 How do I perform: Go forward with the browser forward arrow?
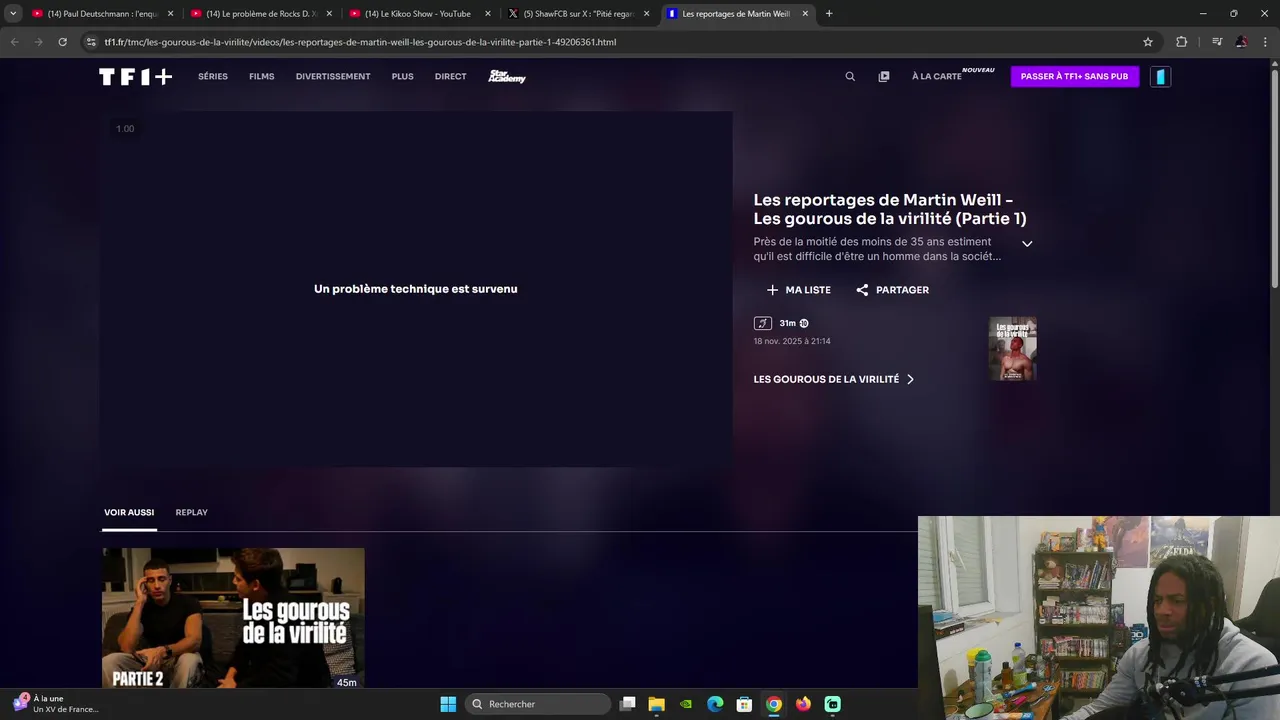(38, 42)
